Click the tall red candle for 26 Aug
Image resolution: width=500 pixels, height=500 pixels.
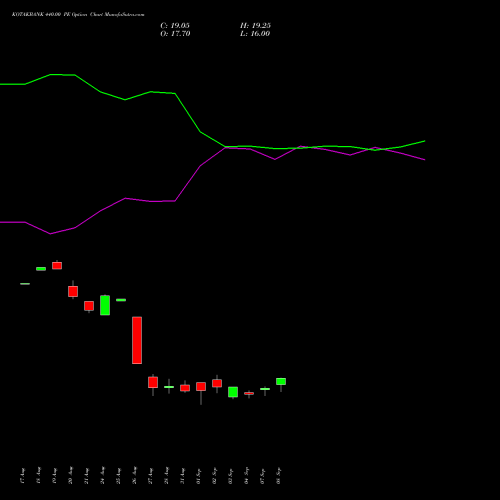(137, 340)
